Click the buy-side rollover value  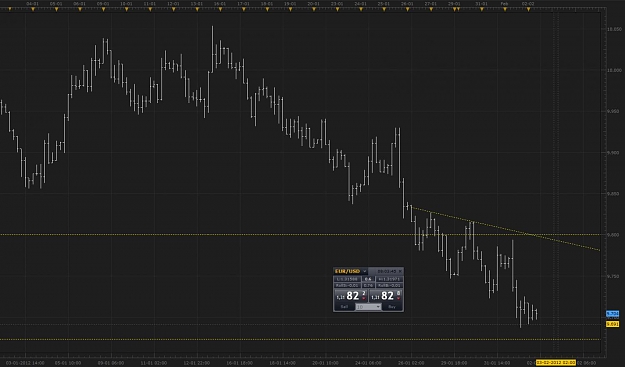[x=389, y=285]
